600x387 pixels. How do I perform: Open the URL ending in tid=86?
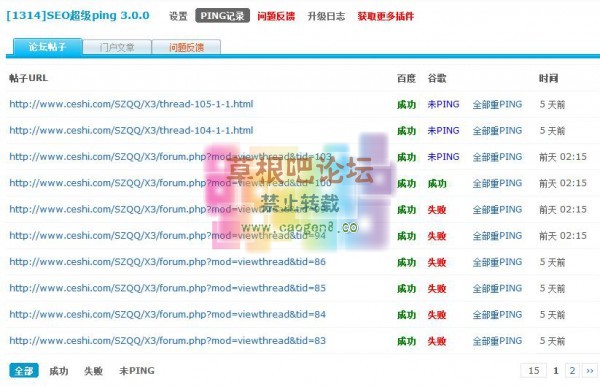coord(168,262)
